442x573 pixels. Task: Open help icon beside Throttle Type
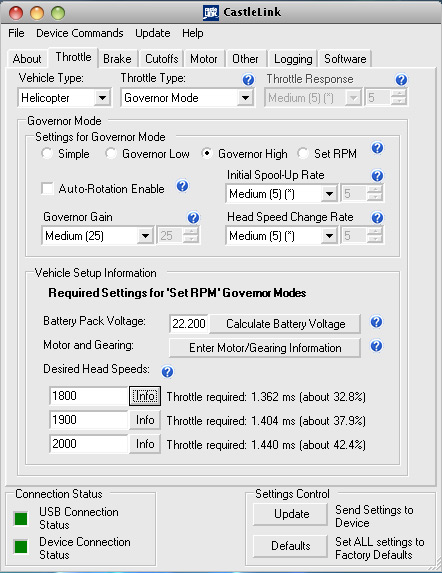click(248, 80)
